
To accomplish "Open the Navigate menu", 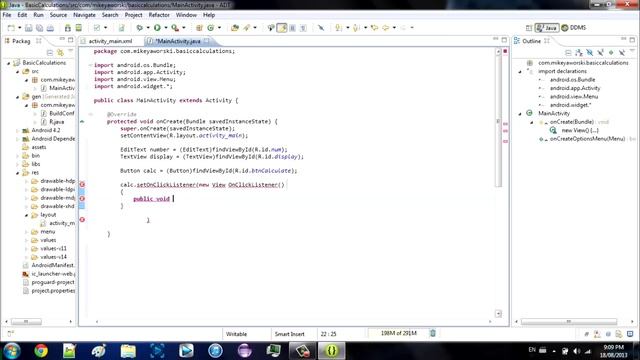I will (x=84, y=15).
